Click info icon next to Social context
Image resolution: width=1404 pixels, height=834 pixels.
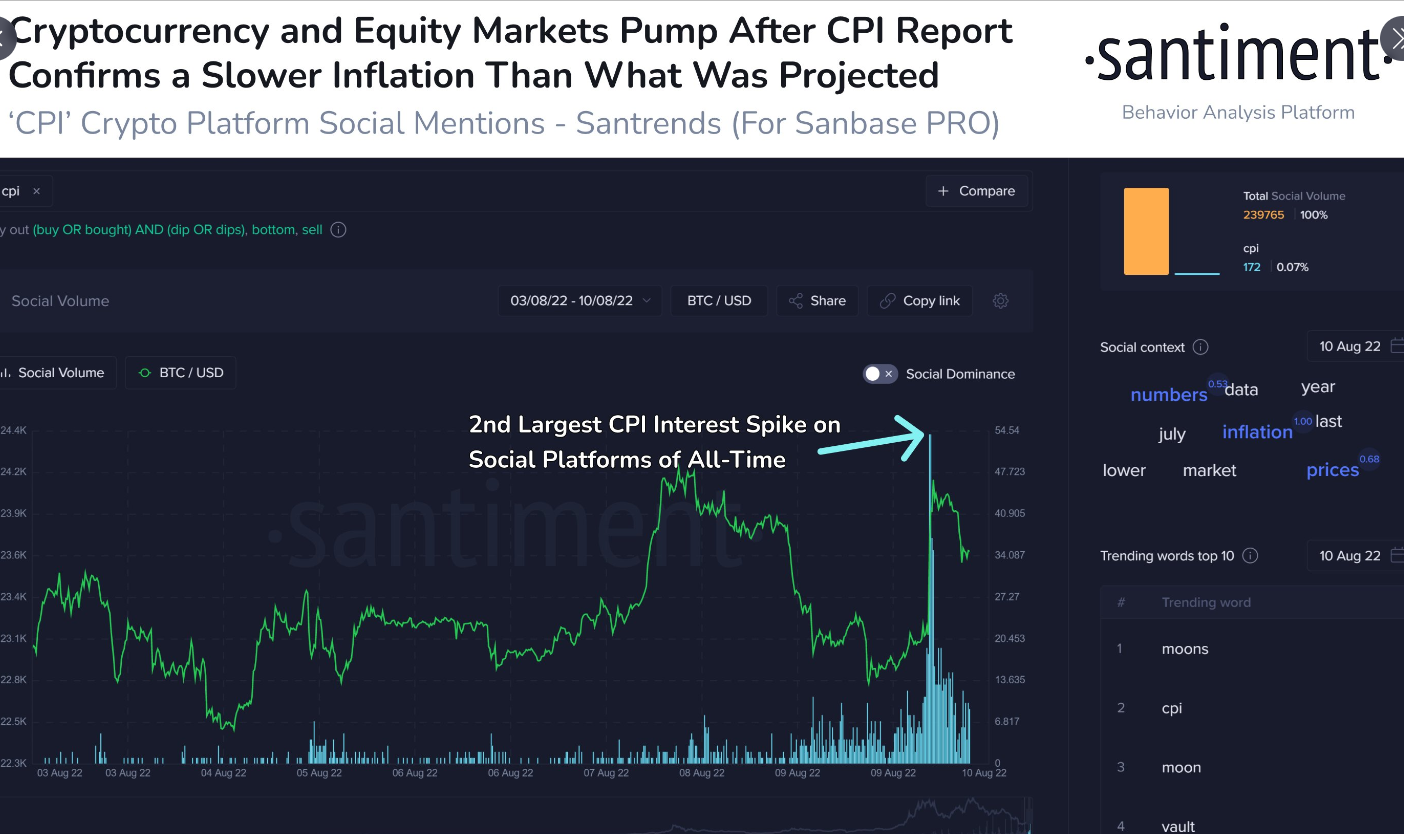coord(1201,347)
